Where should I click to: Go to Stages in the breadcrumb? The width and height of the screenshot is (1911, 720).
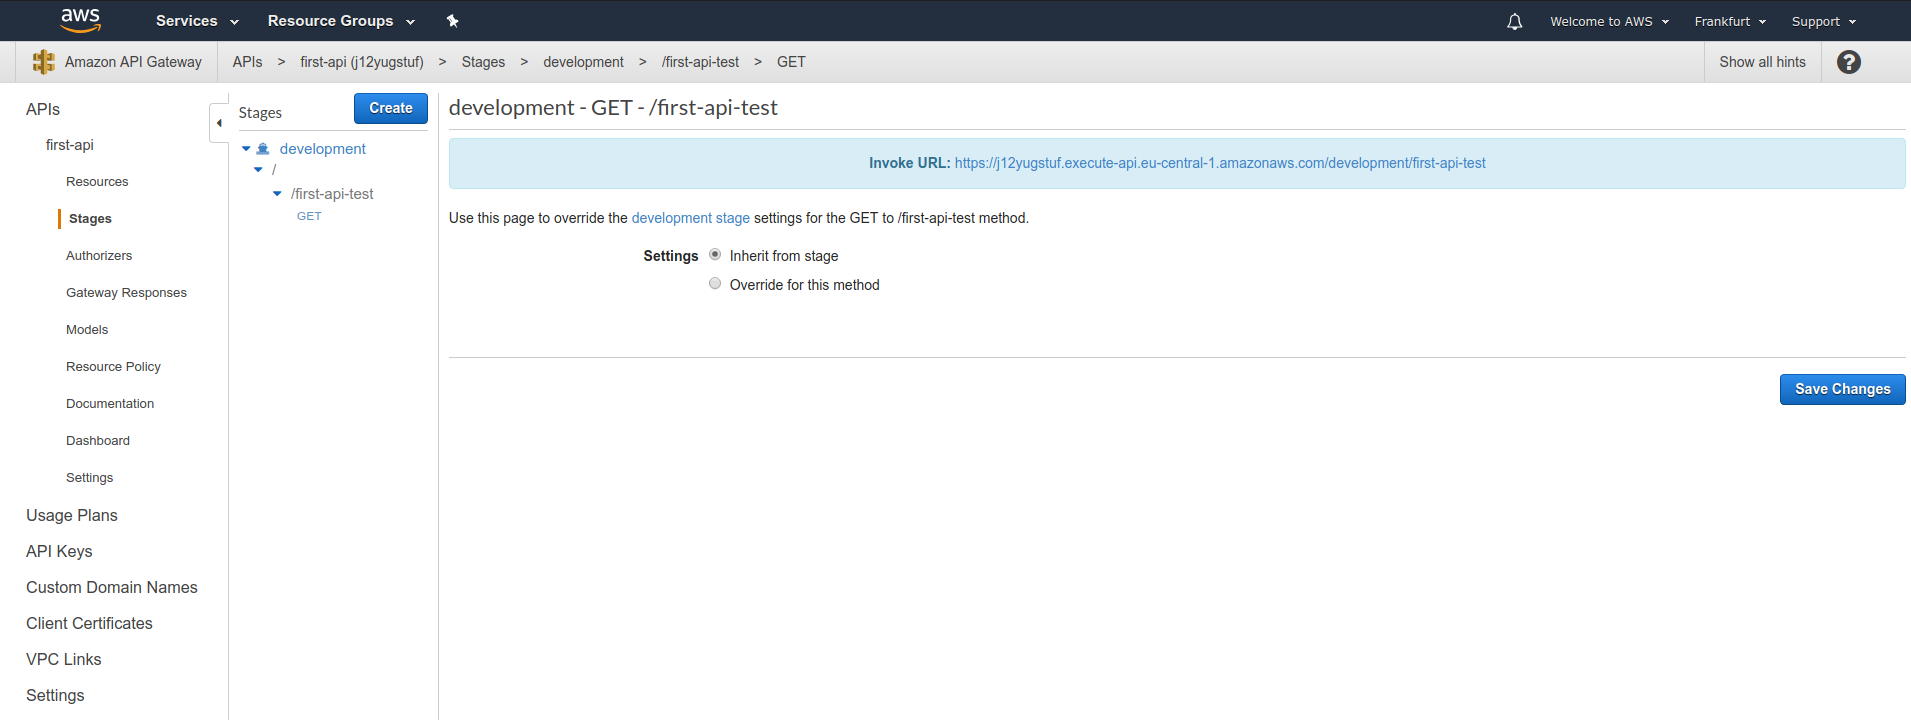pos(483,62)
